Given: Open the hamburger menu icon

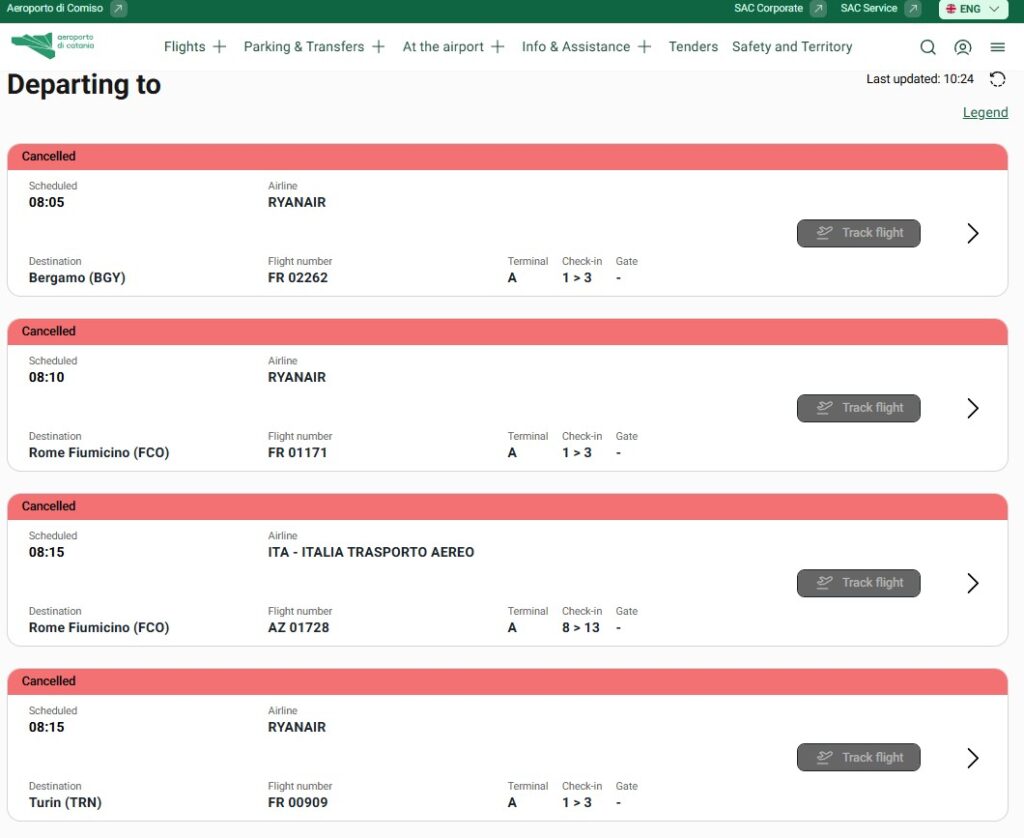Looking at the screenshot, I should click(997, 47).
